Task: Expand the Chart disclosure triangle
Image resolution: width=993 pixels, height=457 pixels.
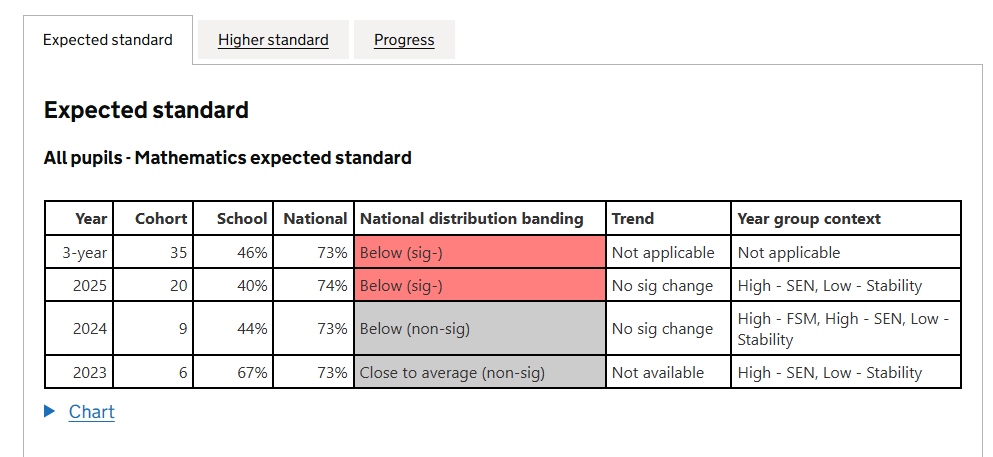Action: [50, 412]
